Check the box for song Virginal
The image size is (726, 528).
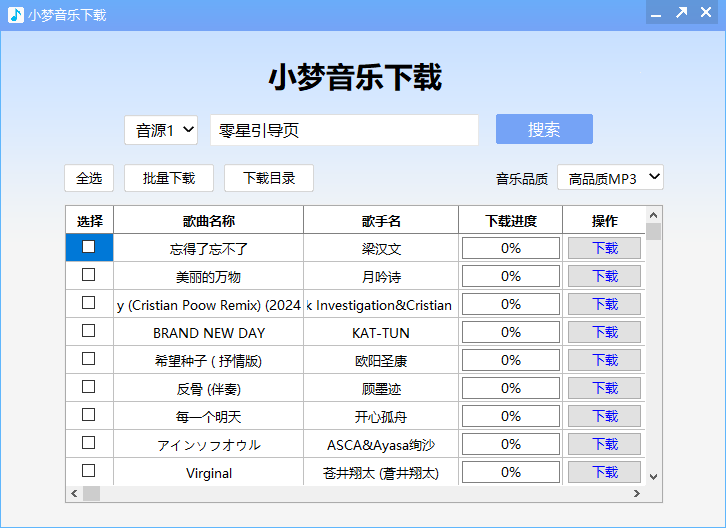tap(89, 471)
